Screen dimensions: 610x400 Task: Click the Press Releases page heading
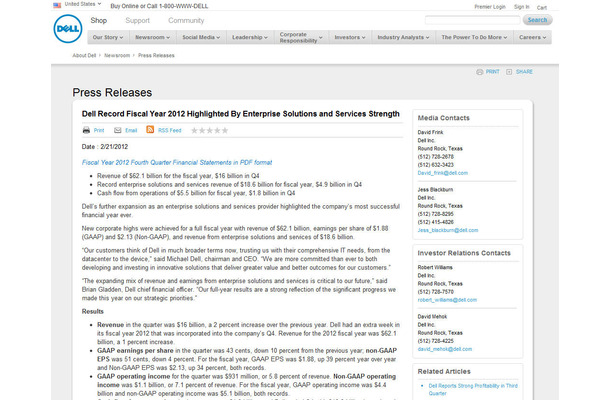(x=112, y=93)
